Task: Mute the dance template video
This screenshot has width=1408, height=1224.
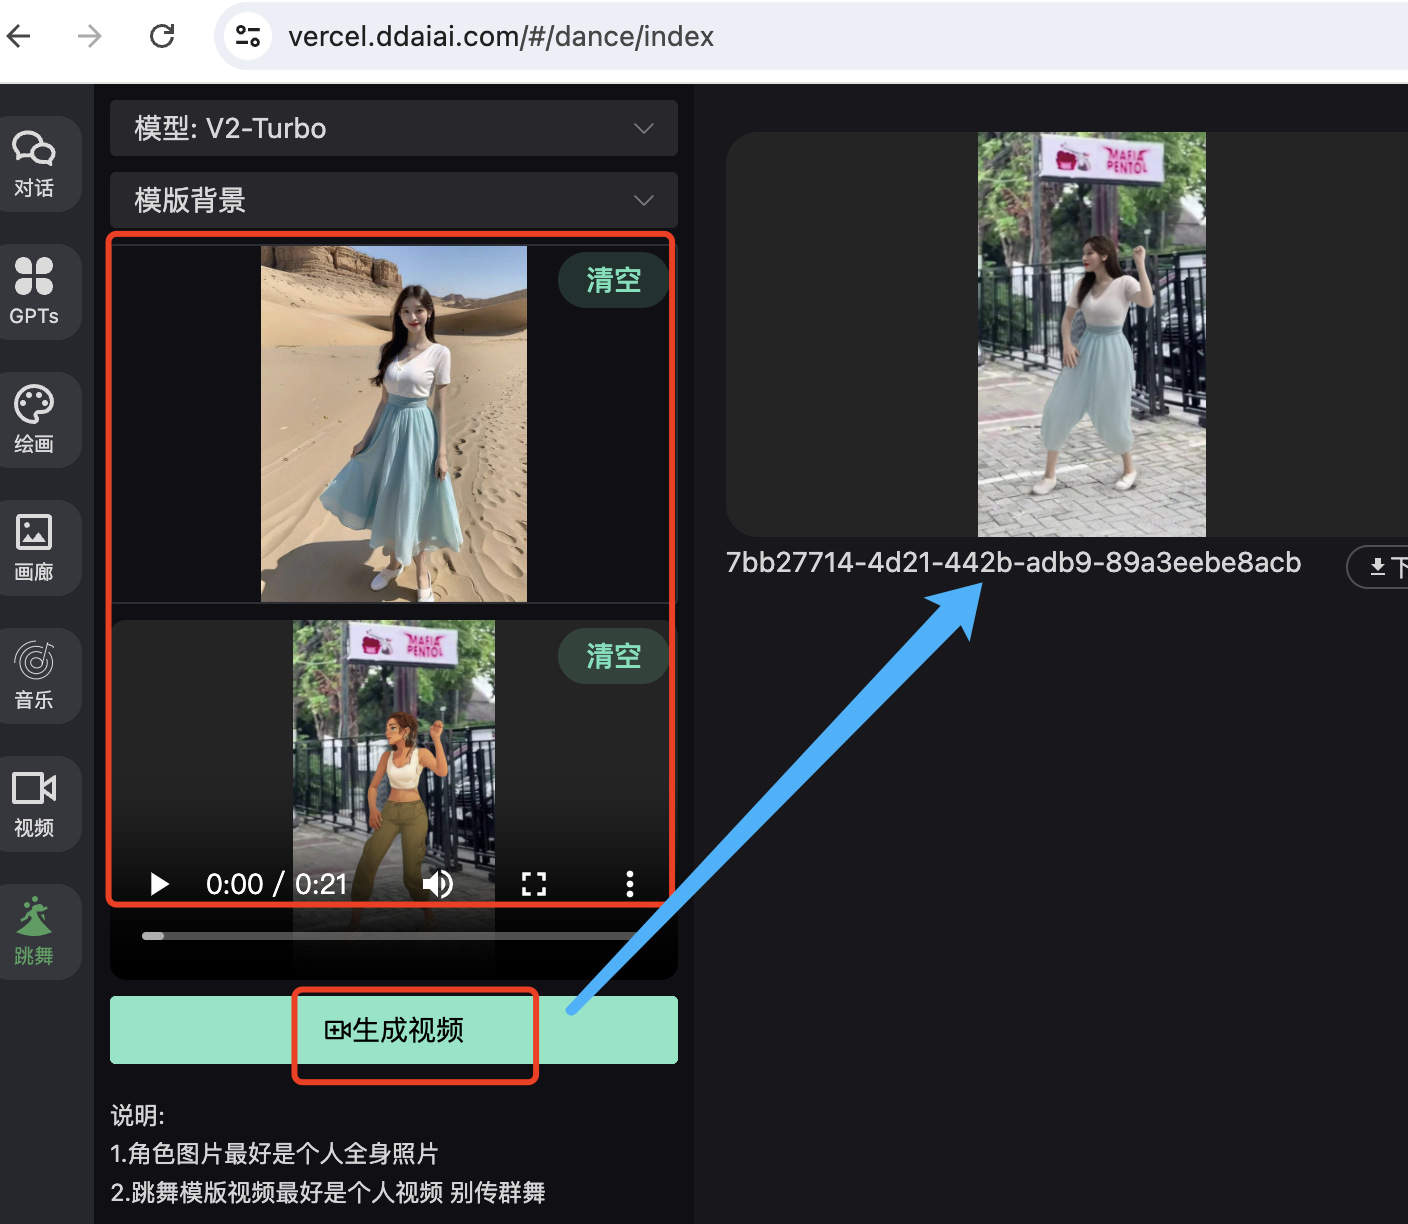Action: [437, 884]
